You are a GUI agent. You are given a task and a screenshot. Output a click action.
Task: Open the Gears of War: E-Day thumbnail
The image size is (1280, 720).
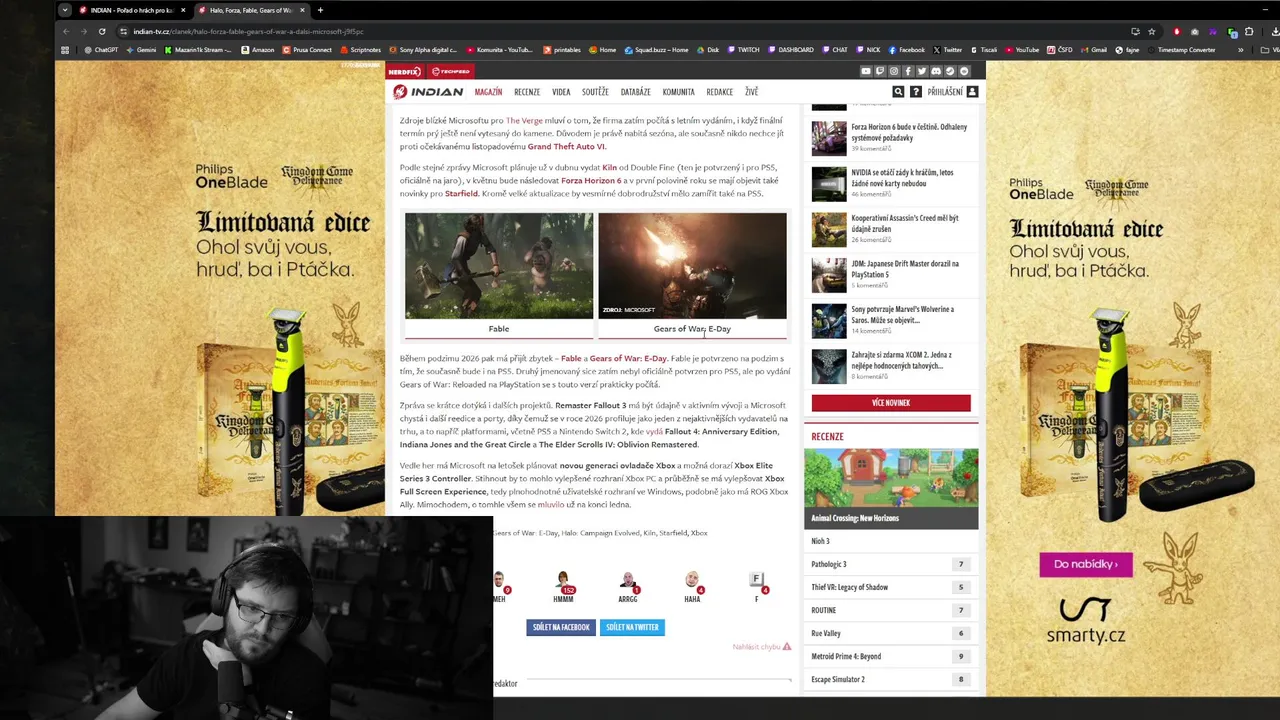click(x=692, y=266)
